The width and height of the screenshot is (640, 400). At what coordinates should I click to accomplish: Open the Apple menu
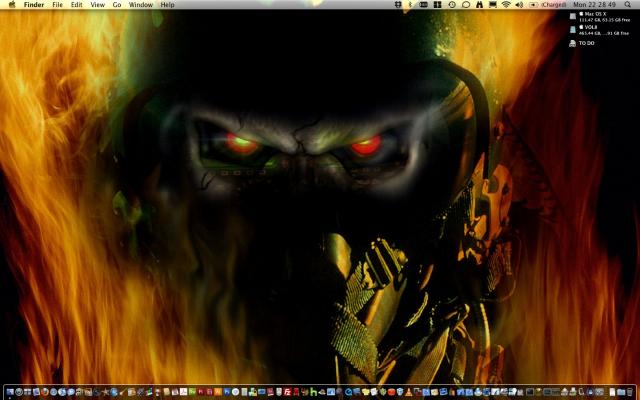click(x=11, y=4)
